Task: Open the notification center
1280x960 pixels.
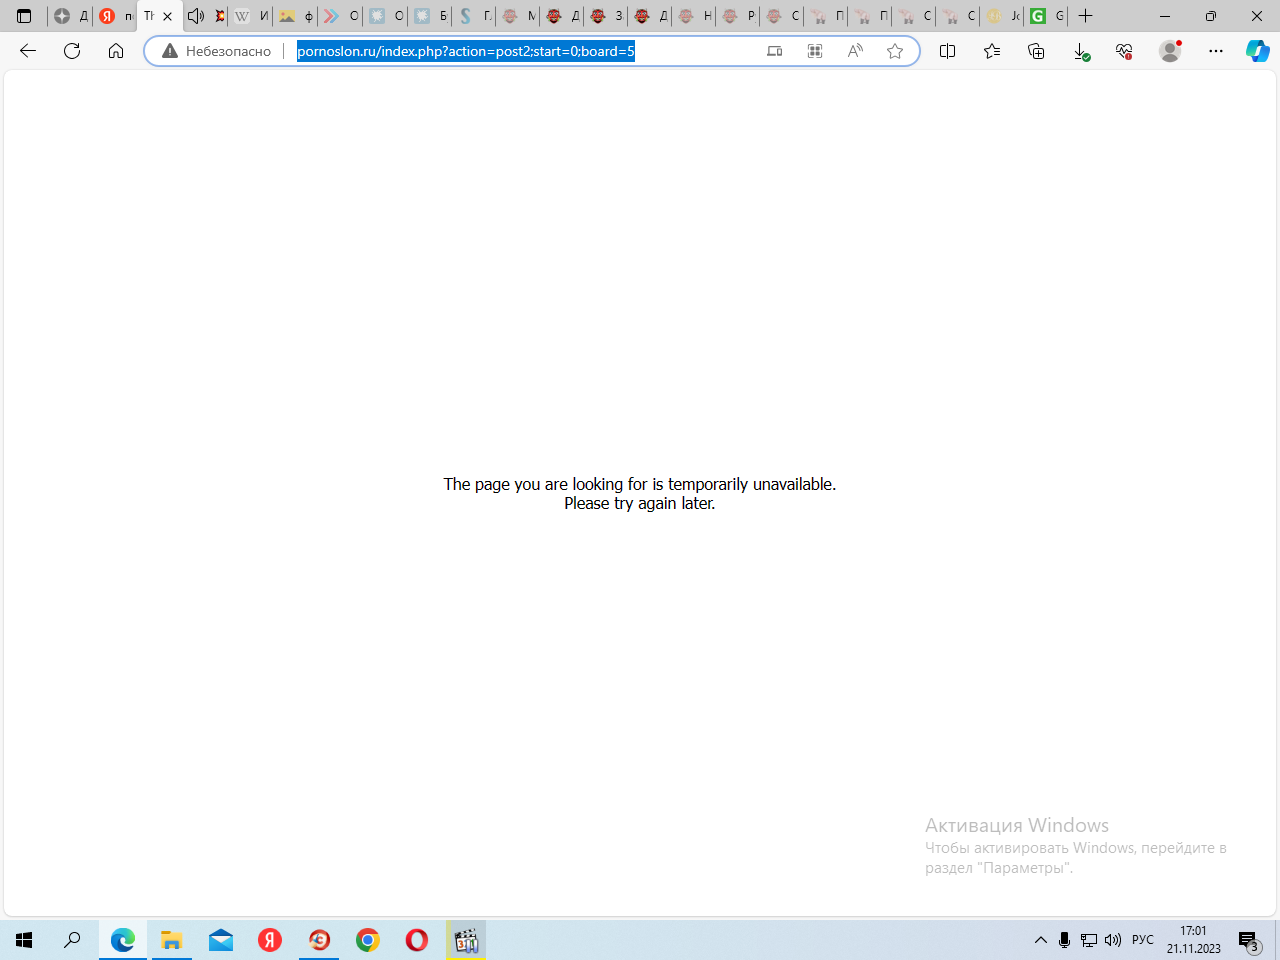Action: (1249, 940)
